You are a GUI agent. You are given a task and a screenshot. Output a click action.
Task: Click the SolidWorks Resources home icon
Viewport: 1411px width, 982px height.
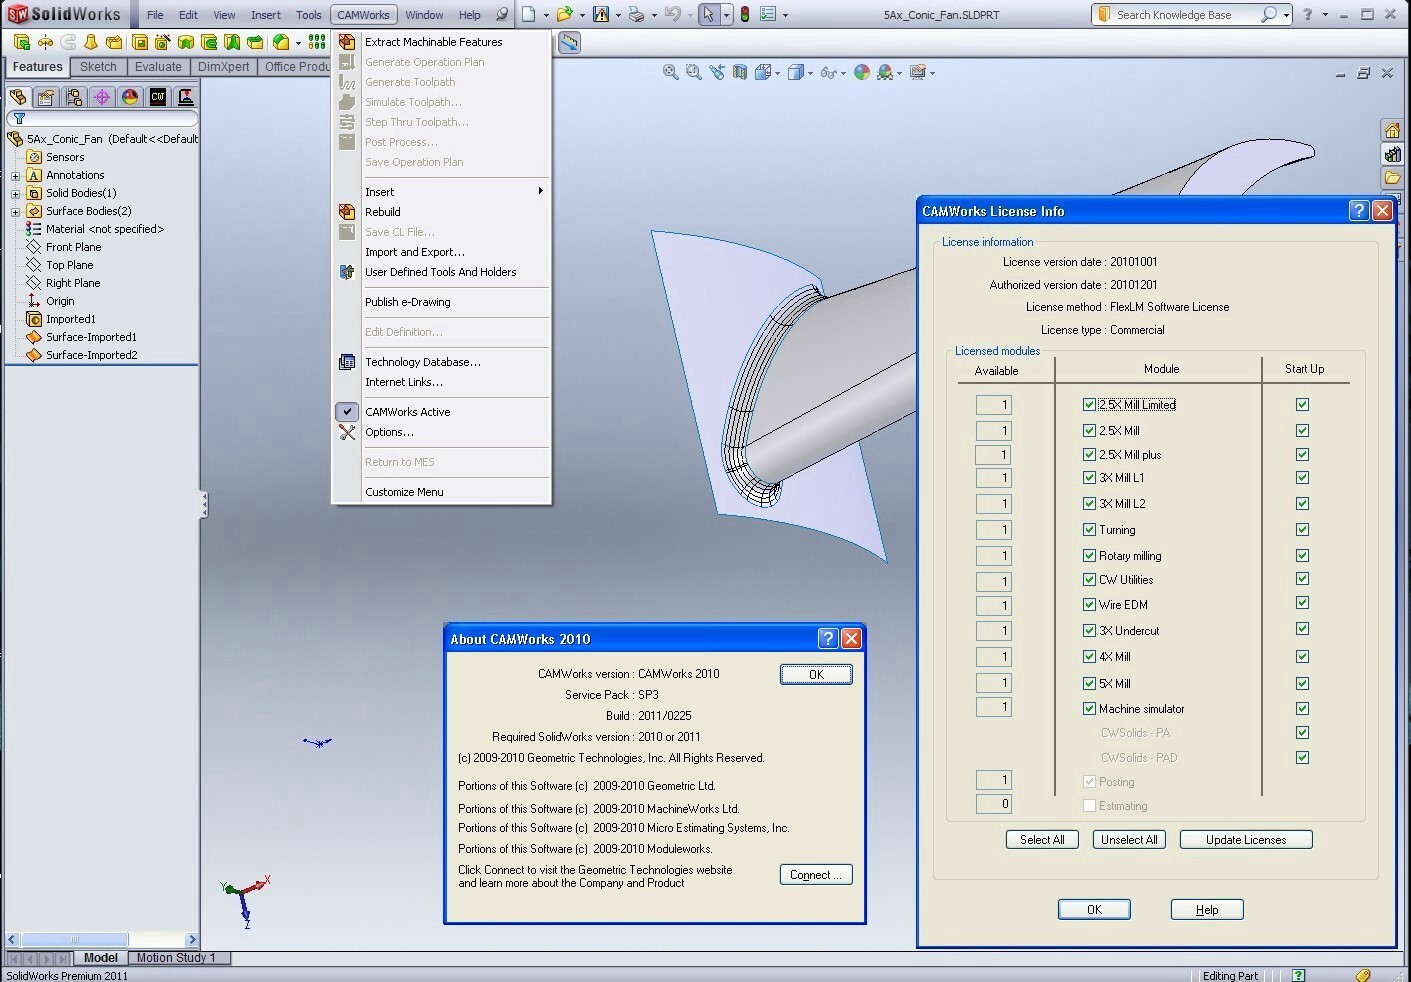click(x=1392, y=130)
